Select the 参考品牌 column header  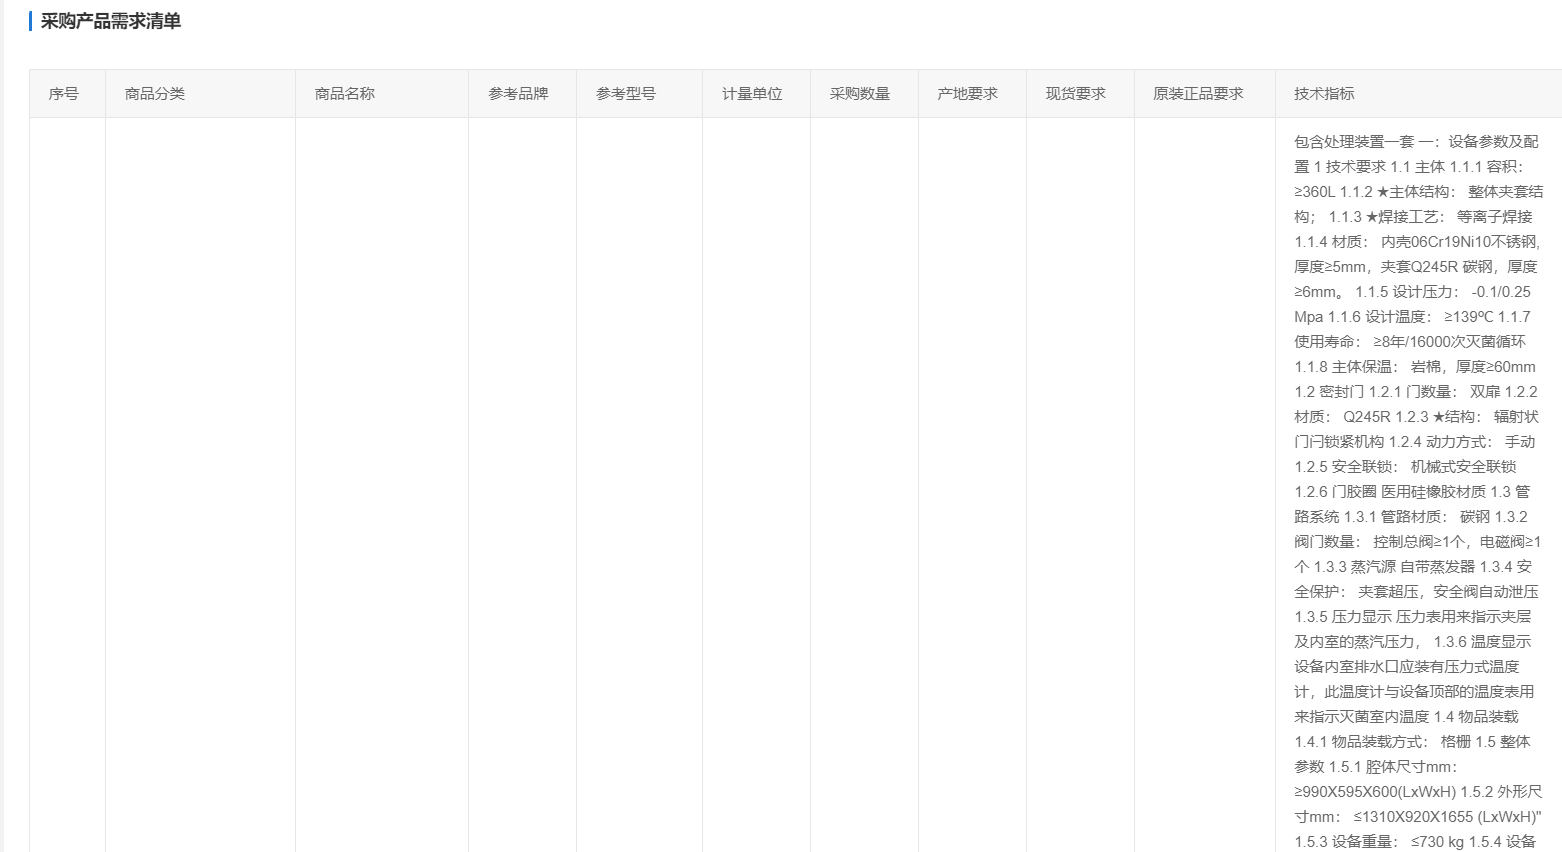coord(518,94)
